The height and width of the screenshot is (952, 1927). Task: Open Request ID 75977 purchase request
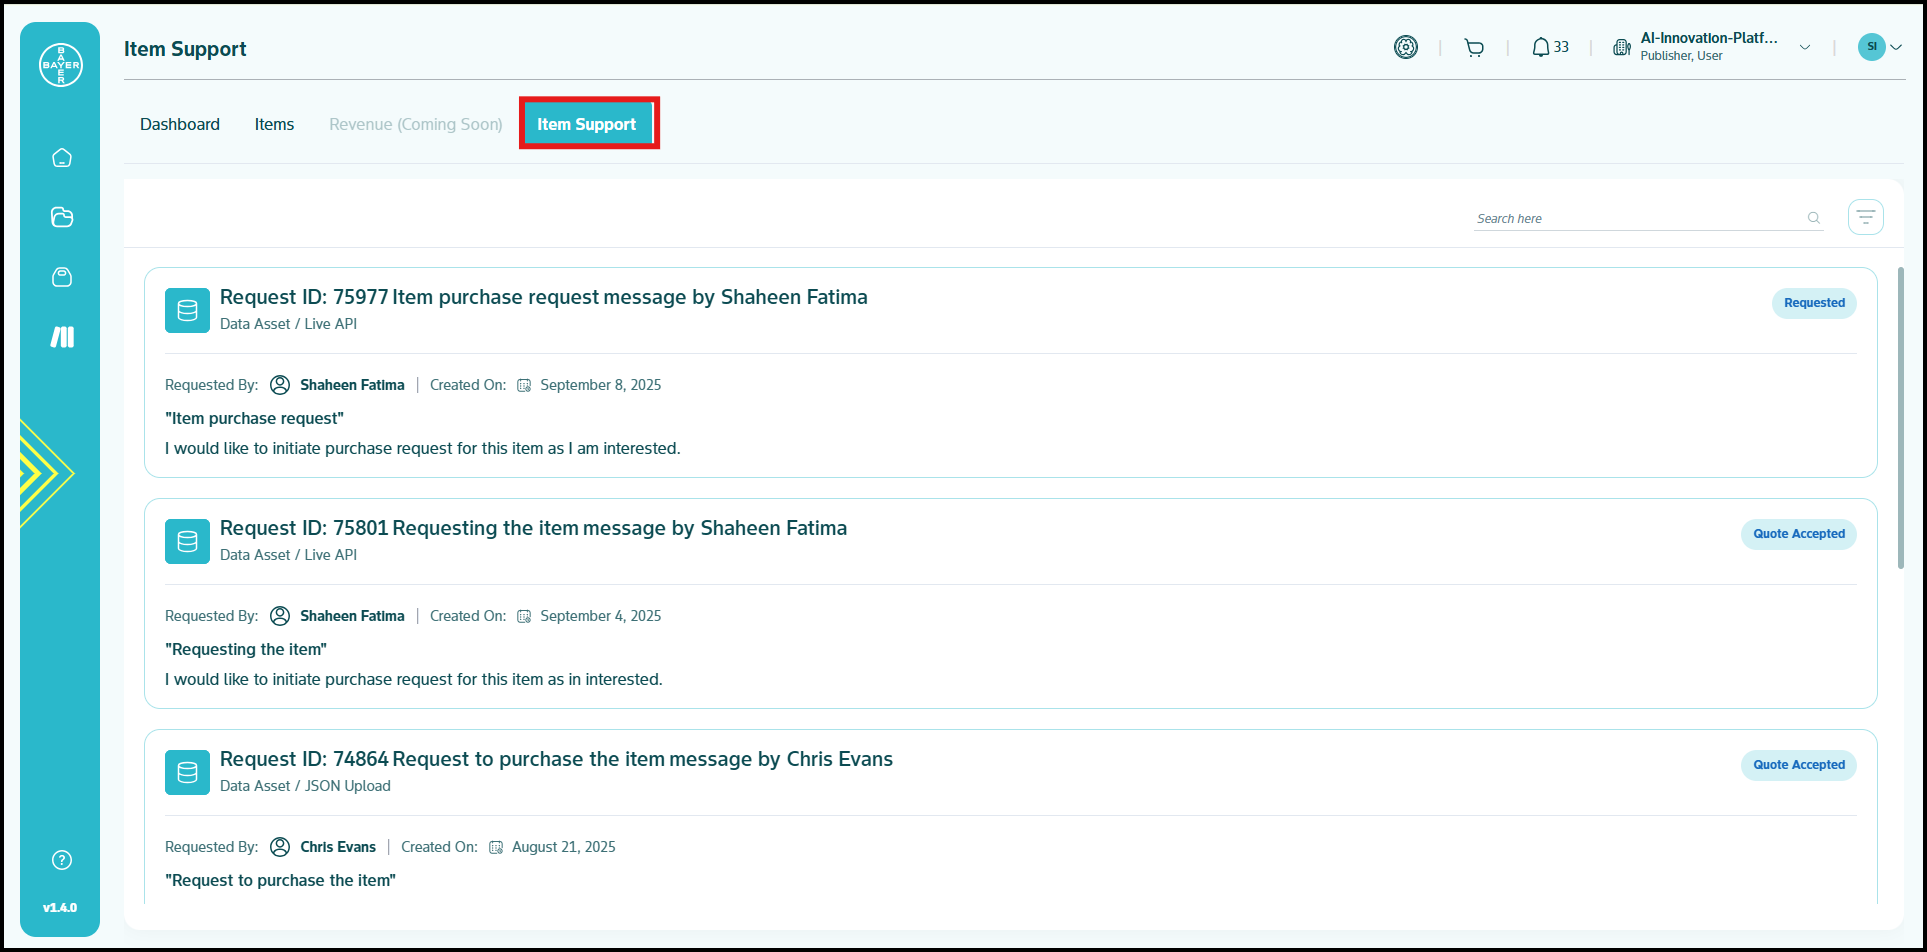tap(543, 297)
